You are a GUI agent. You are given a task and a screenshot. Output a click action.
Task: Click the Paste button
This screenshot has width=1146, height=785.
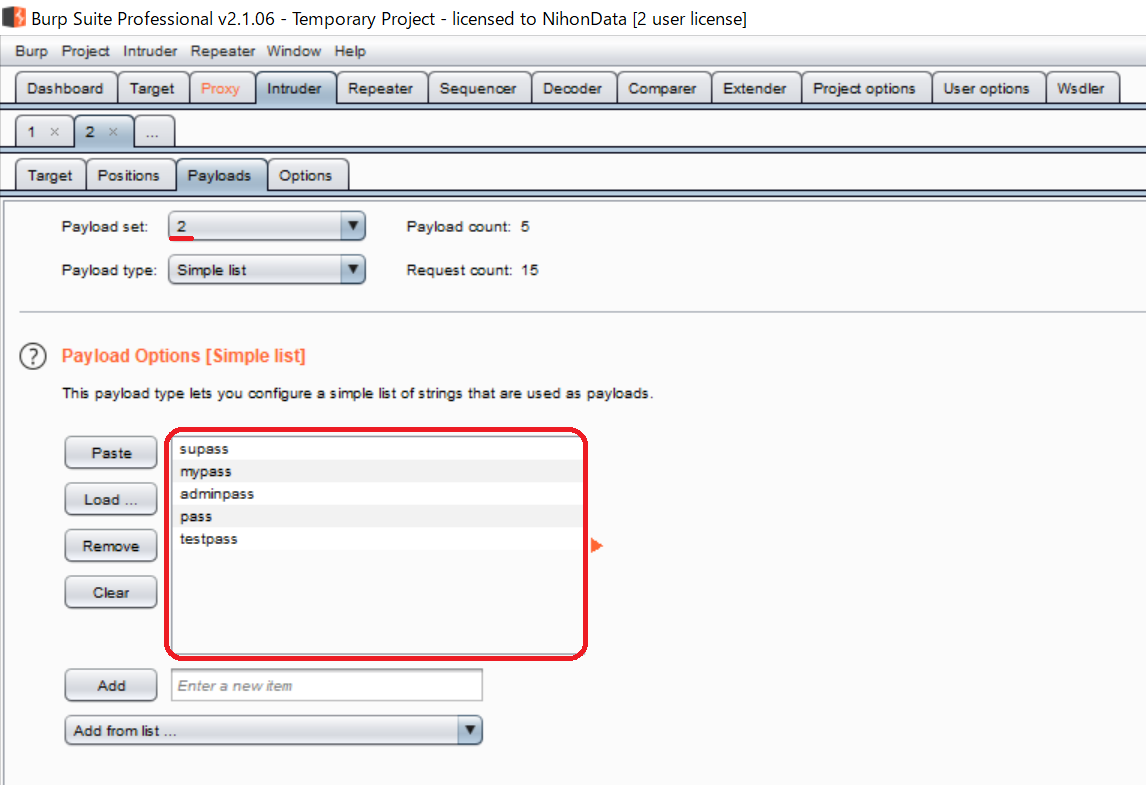pyautogui.click(x=111, y=452)
